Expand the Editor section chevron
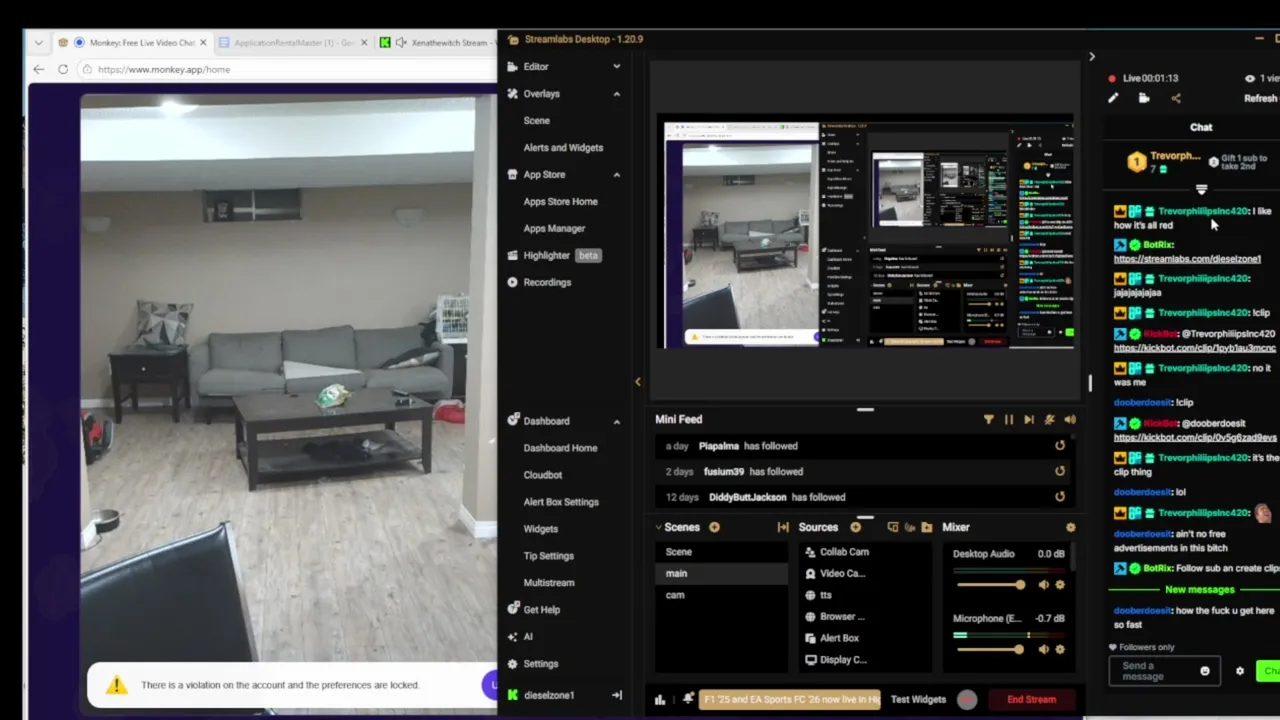Viewport: 1280px width, 720px height. pyautogui.click(x=616, y=67)
